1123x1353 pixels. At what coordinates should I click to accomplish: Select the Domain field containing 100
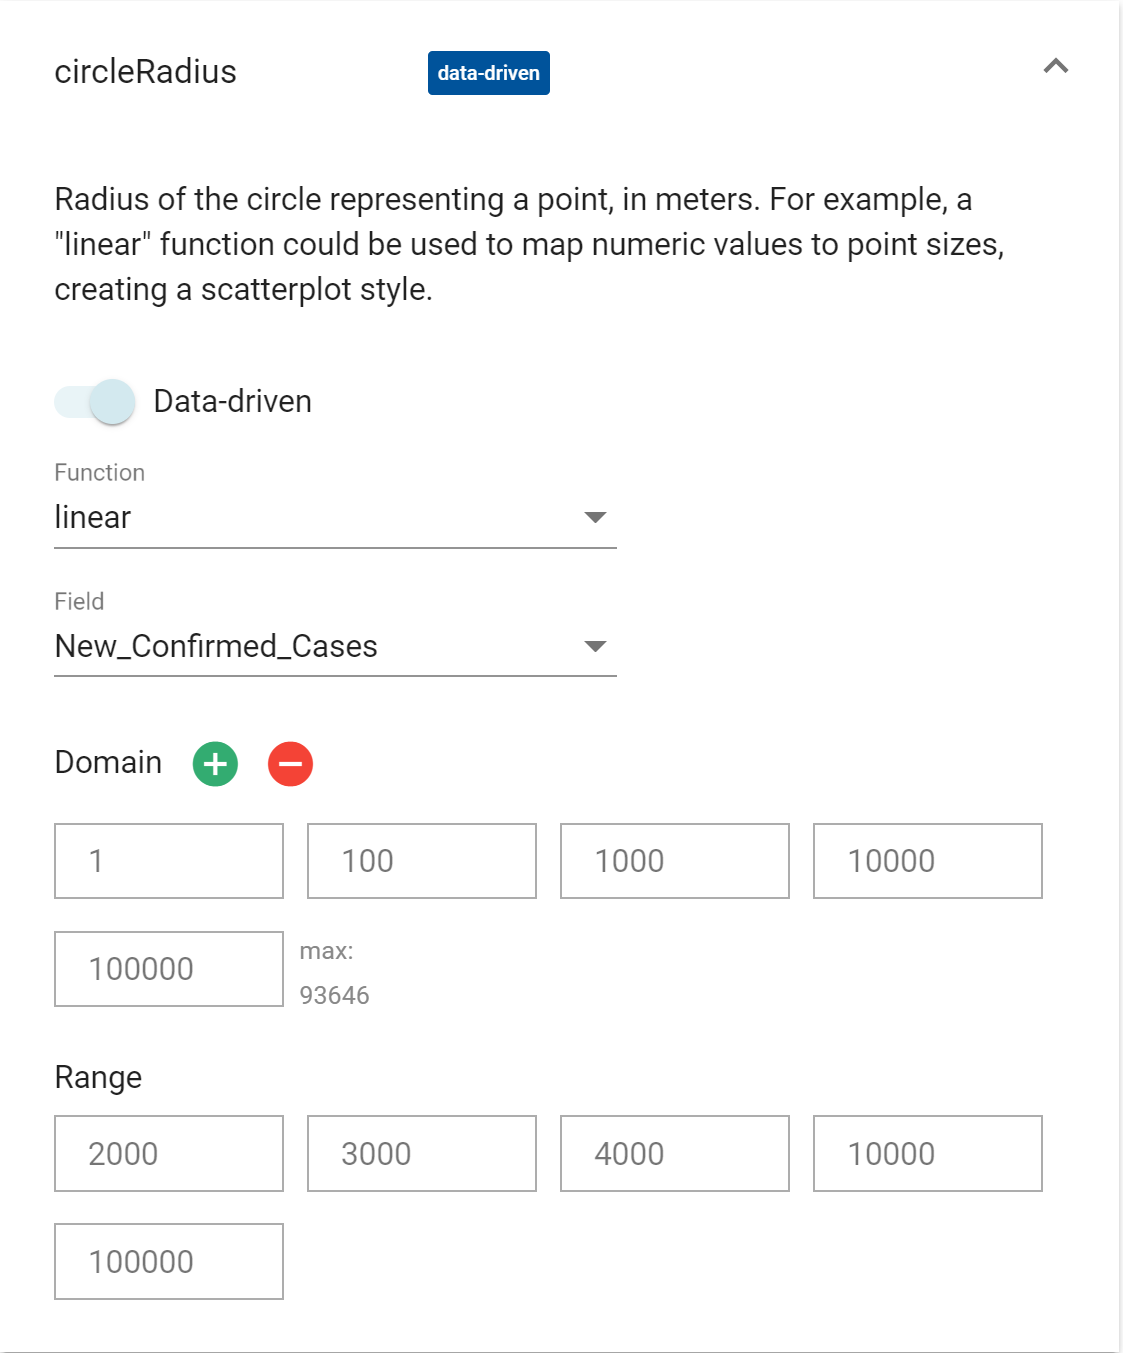(x=421, y=861)
